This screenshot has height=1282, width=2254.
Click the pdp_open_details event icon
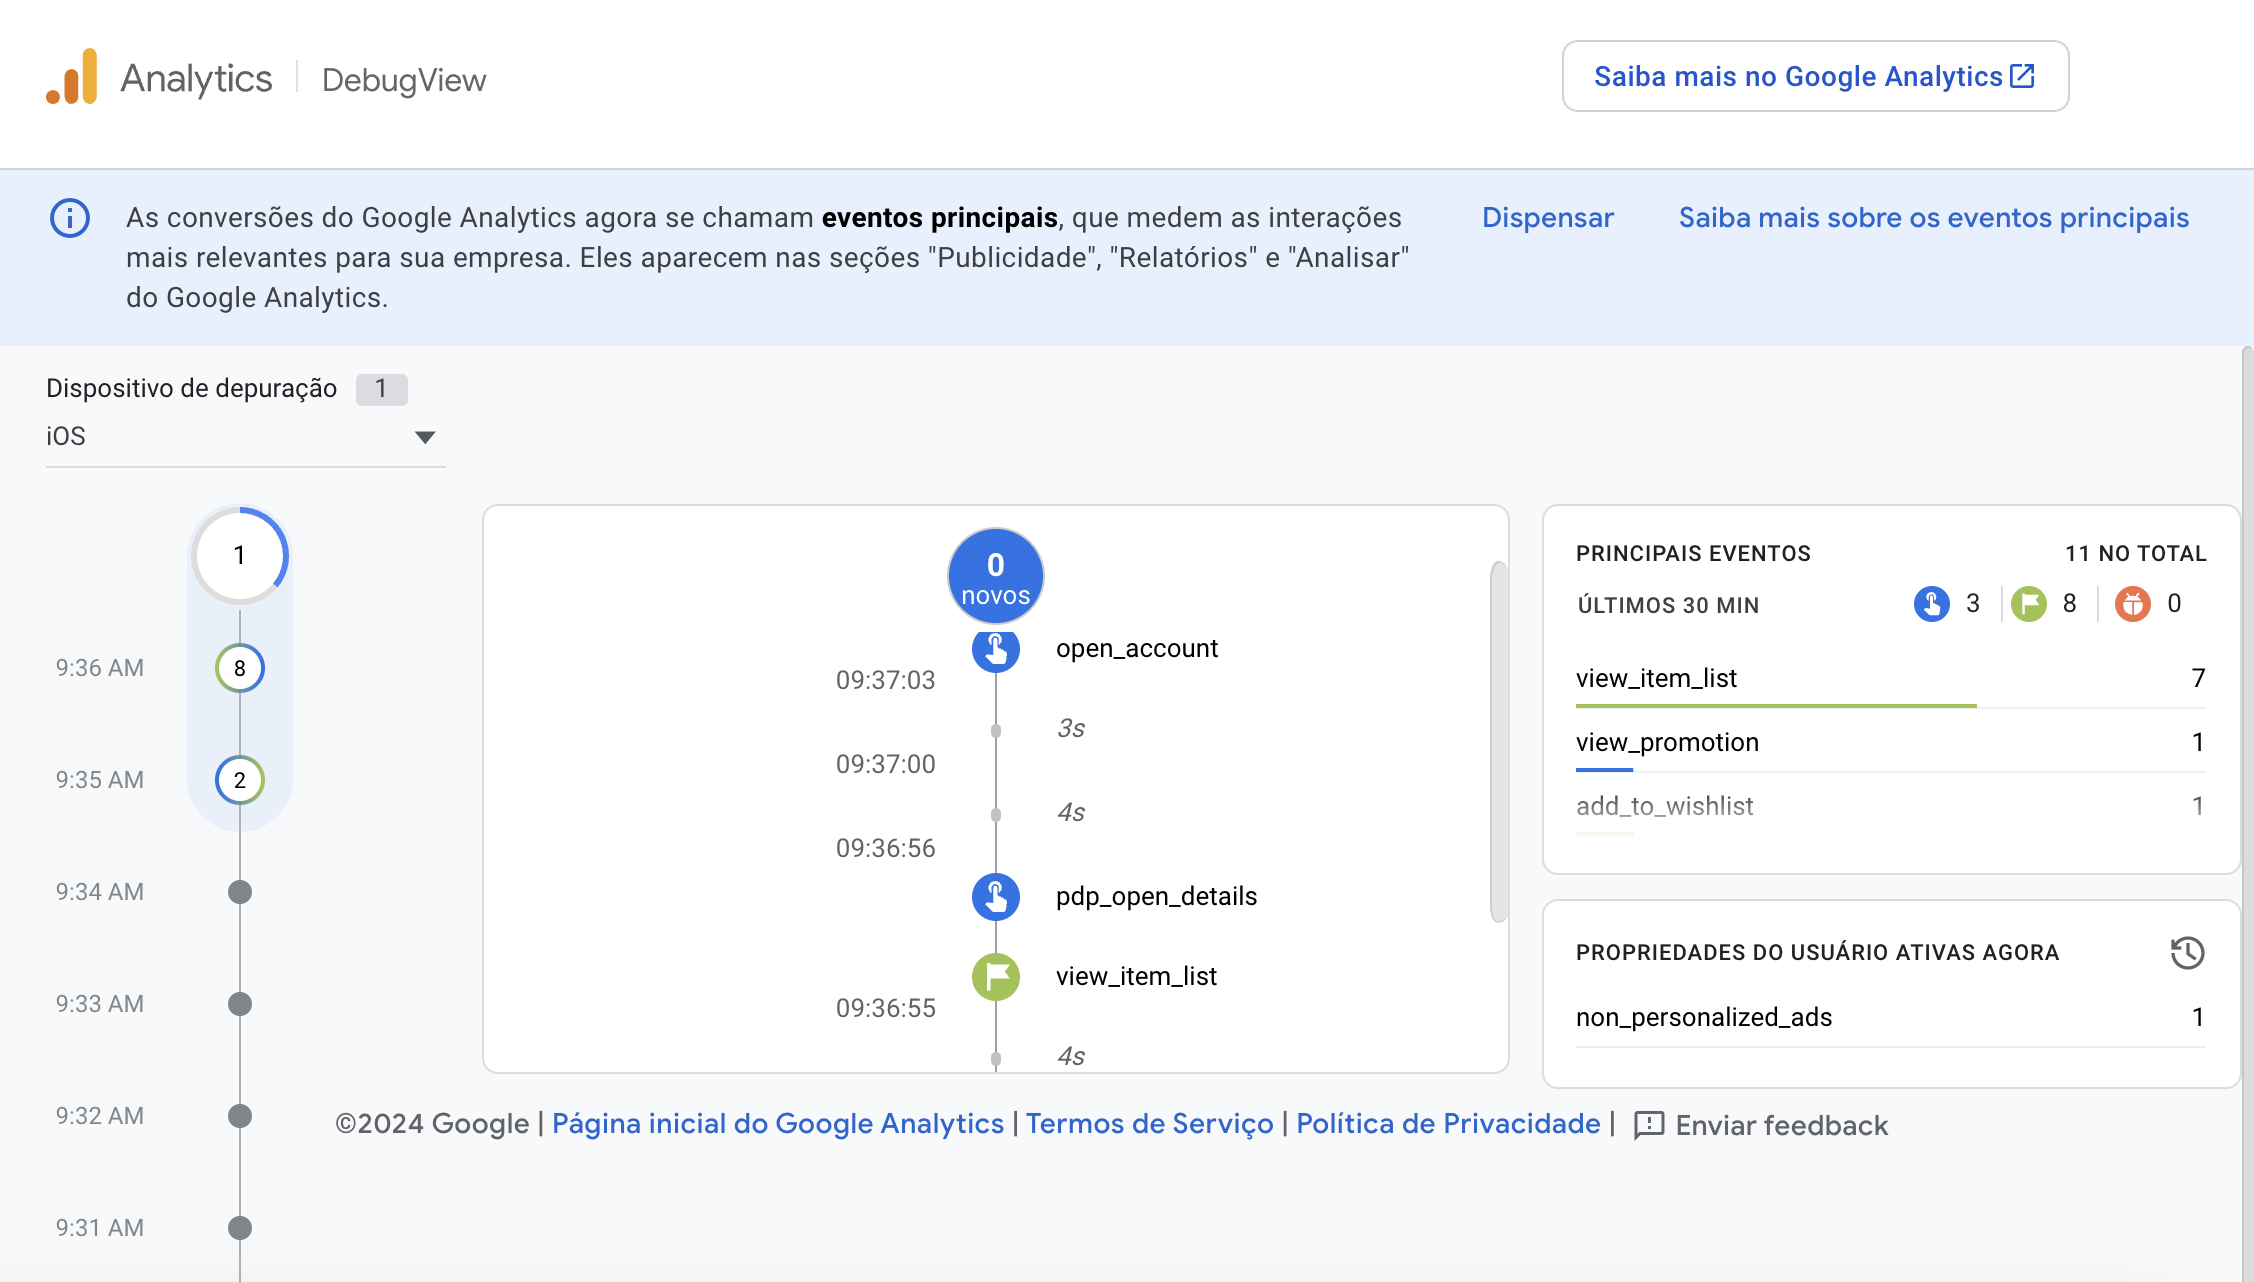coord(995,896)
